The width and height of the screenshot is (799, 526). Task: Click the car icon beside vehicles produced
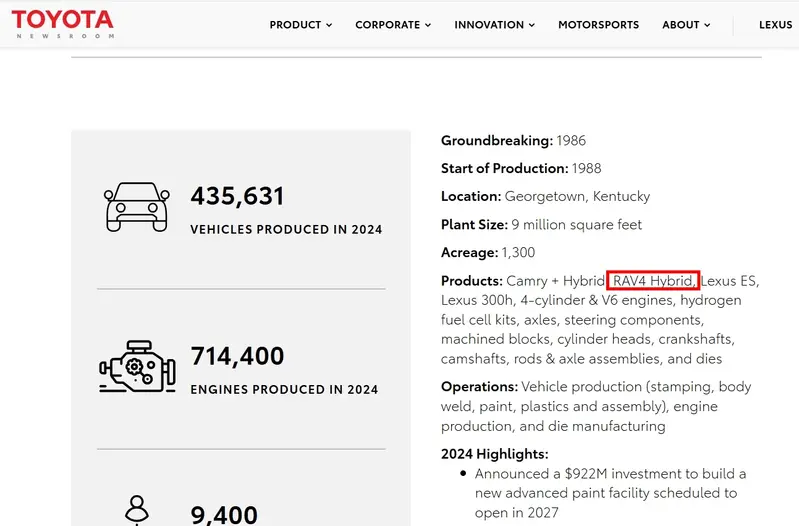click(x=137, y=207)
